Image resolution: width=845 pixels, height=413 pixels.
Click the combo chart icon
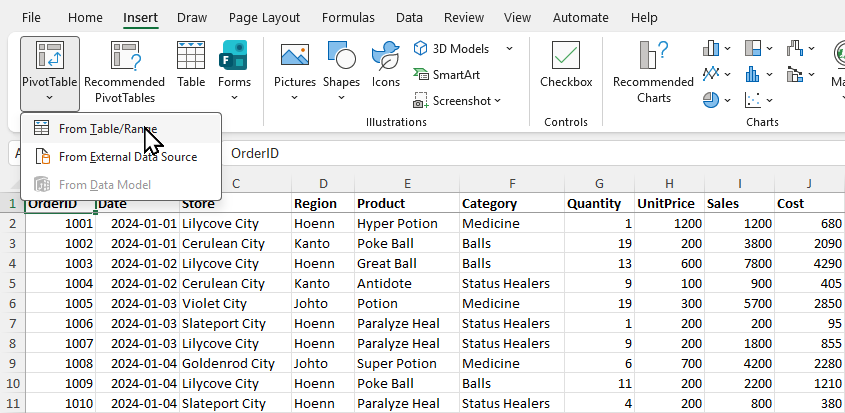(795, 74)
